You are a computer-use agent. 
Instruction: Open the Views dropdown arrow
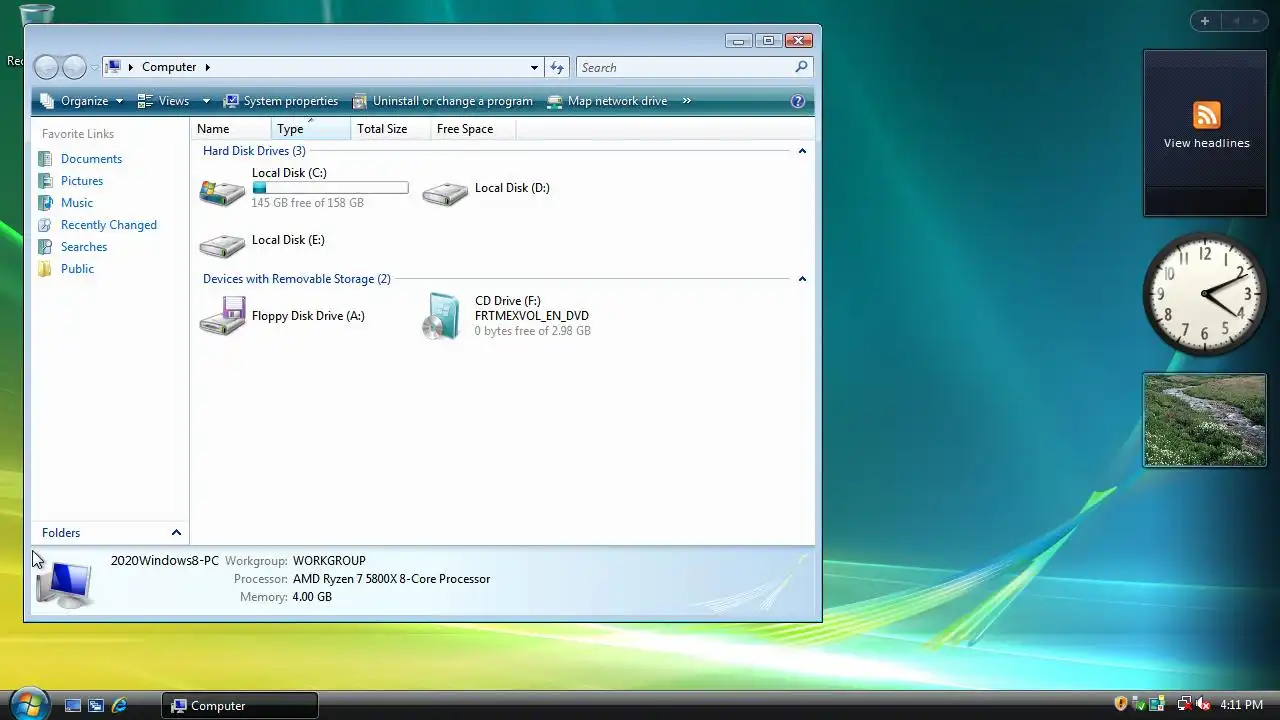pos(206,101)
